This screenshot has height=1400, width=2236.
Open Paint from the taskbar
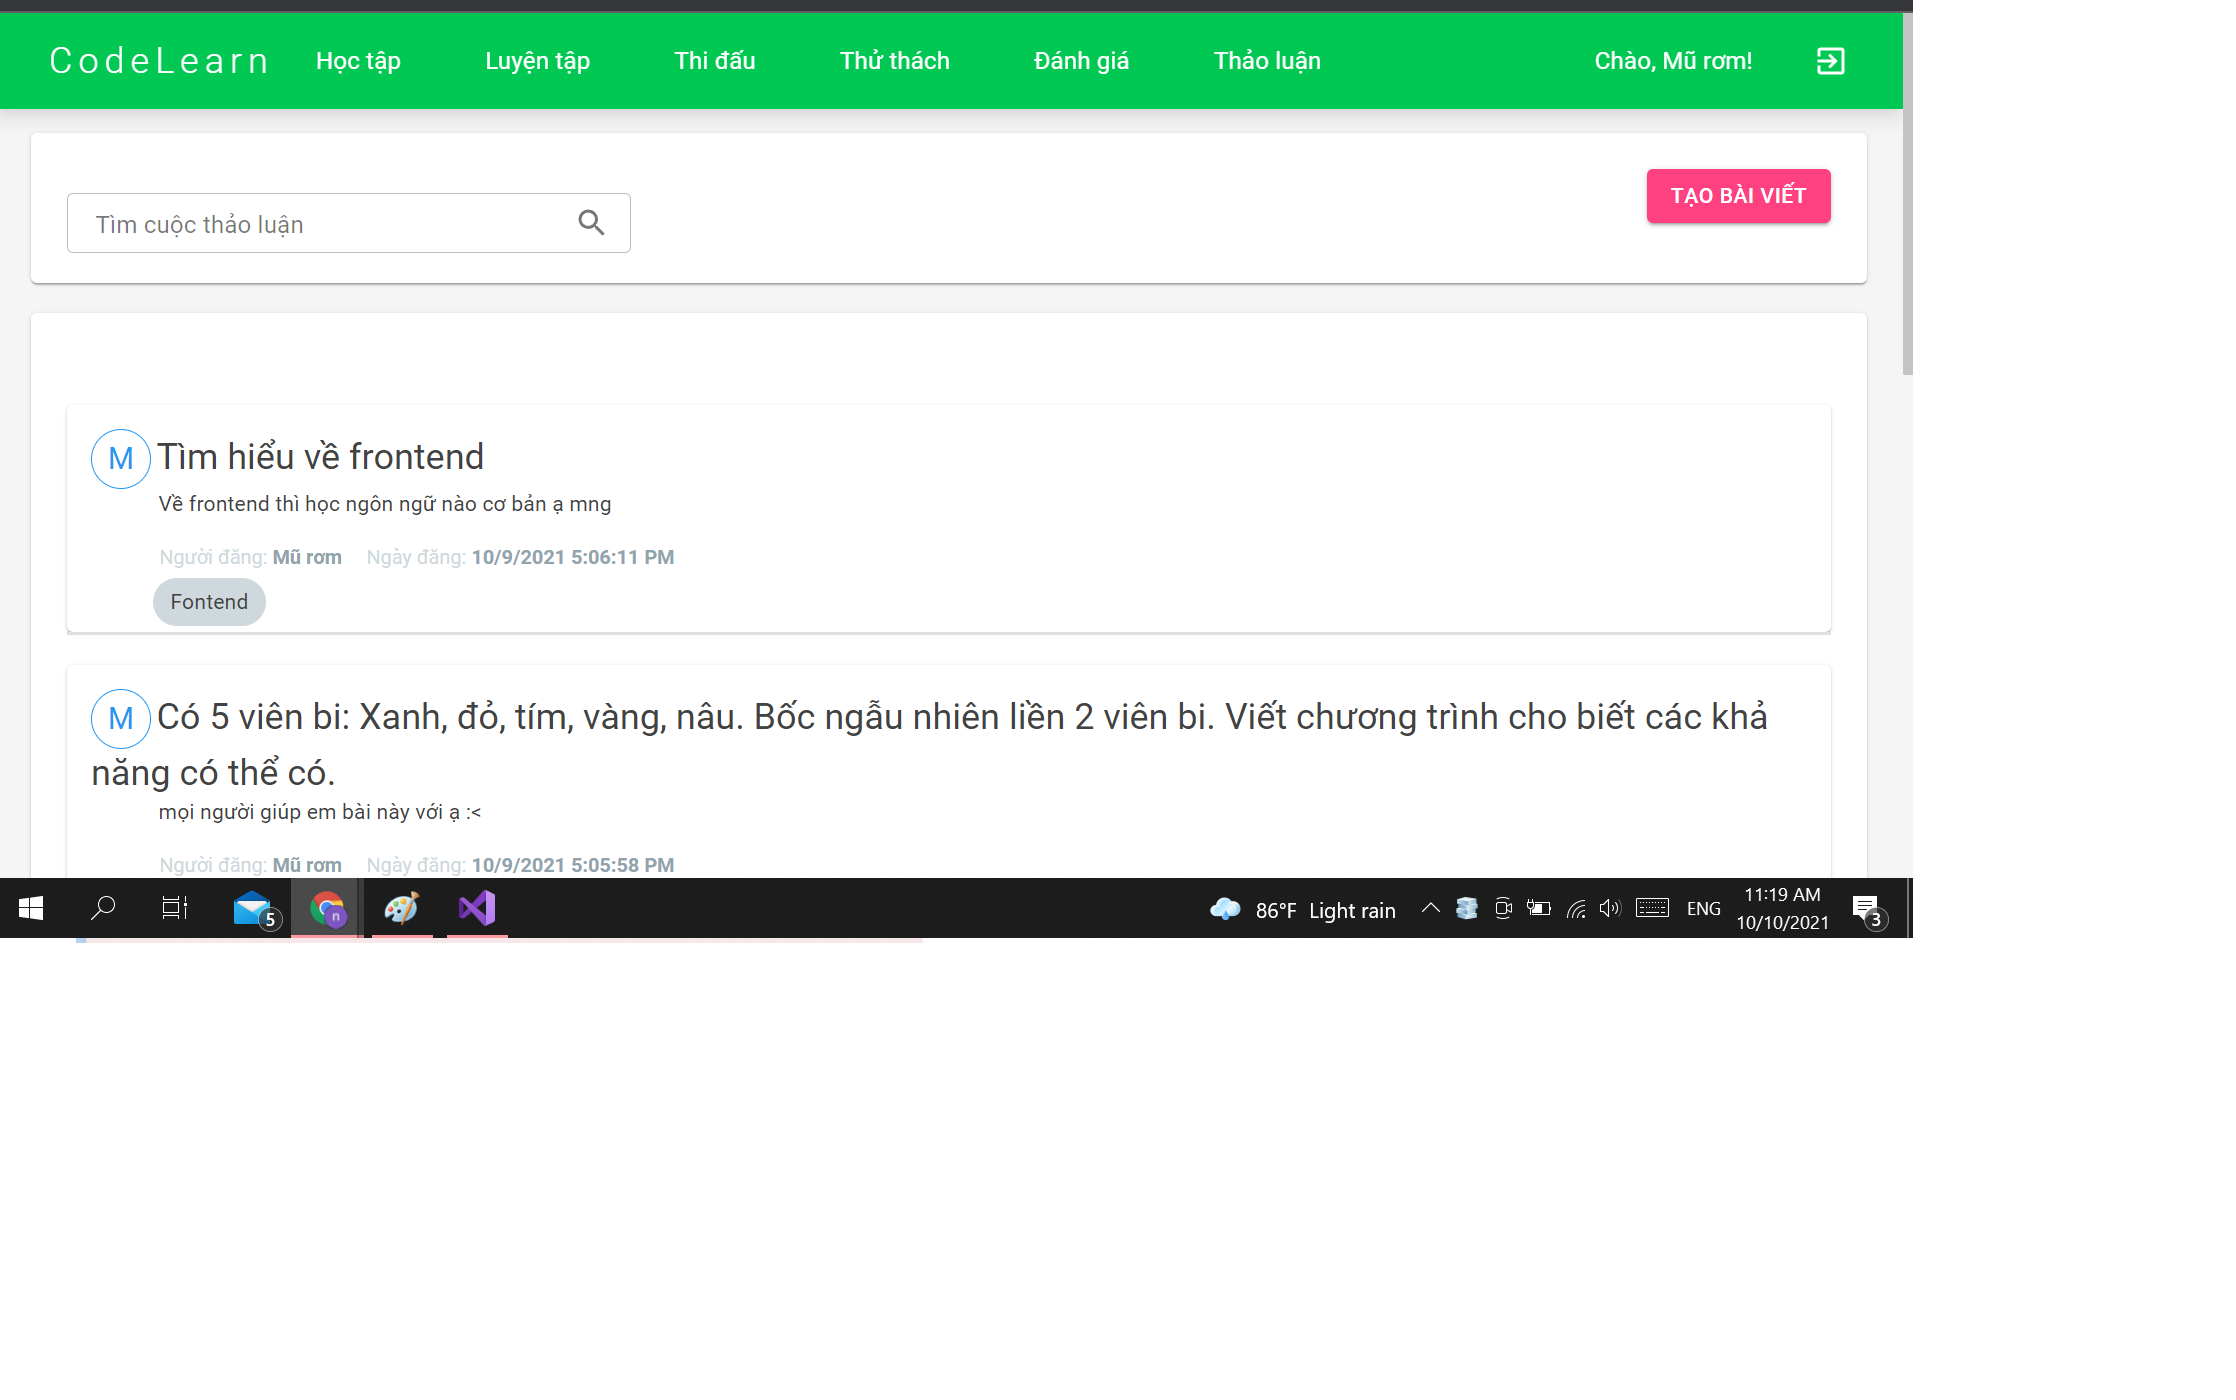pyautogui.click(x=400, y=908)
